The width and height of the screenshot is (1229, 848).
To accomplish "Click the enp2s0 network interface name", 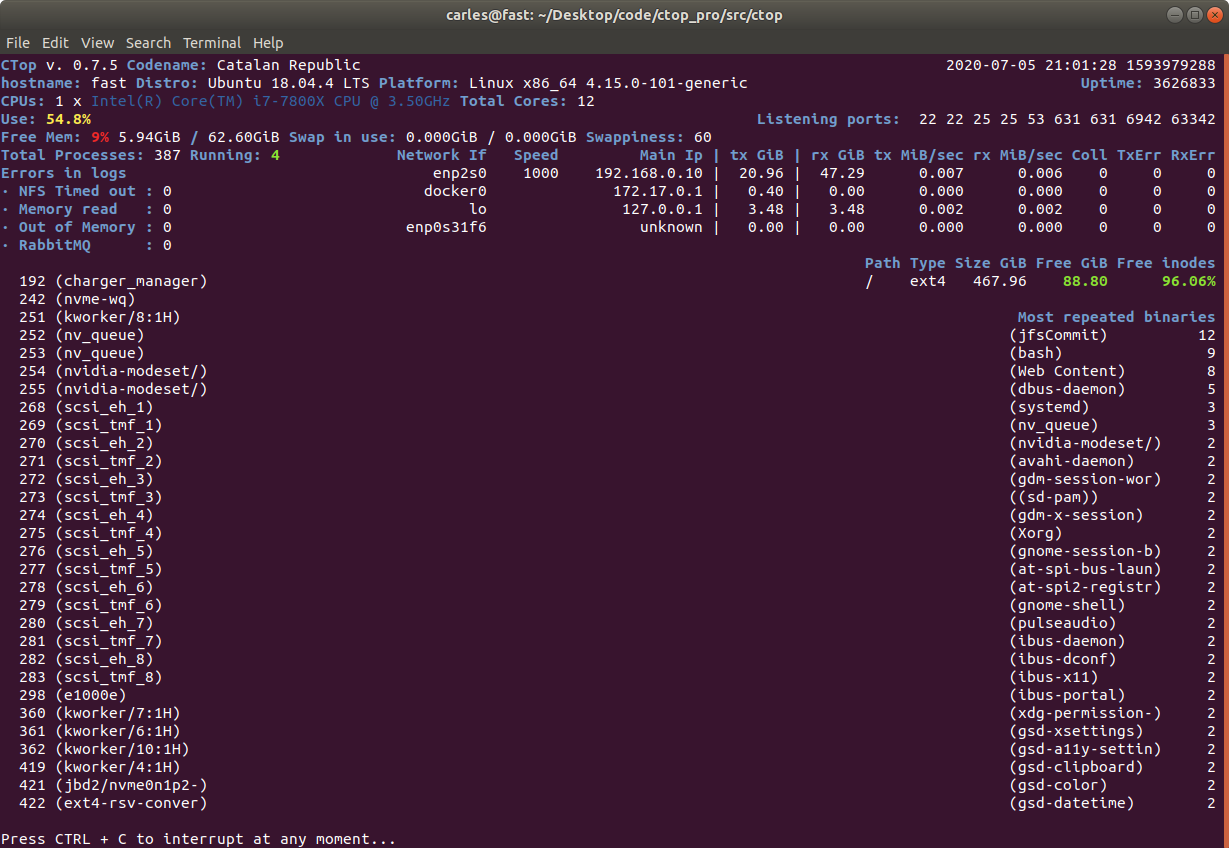I will coord(459,173).
